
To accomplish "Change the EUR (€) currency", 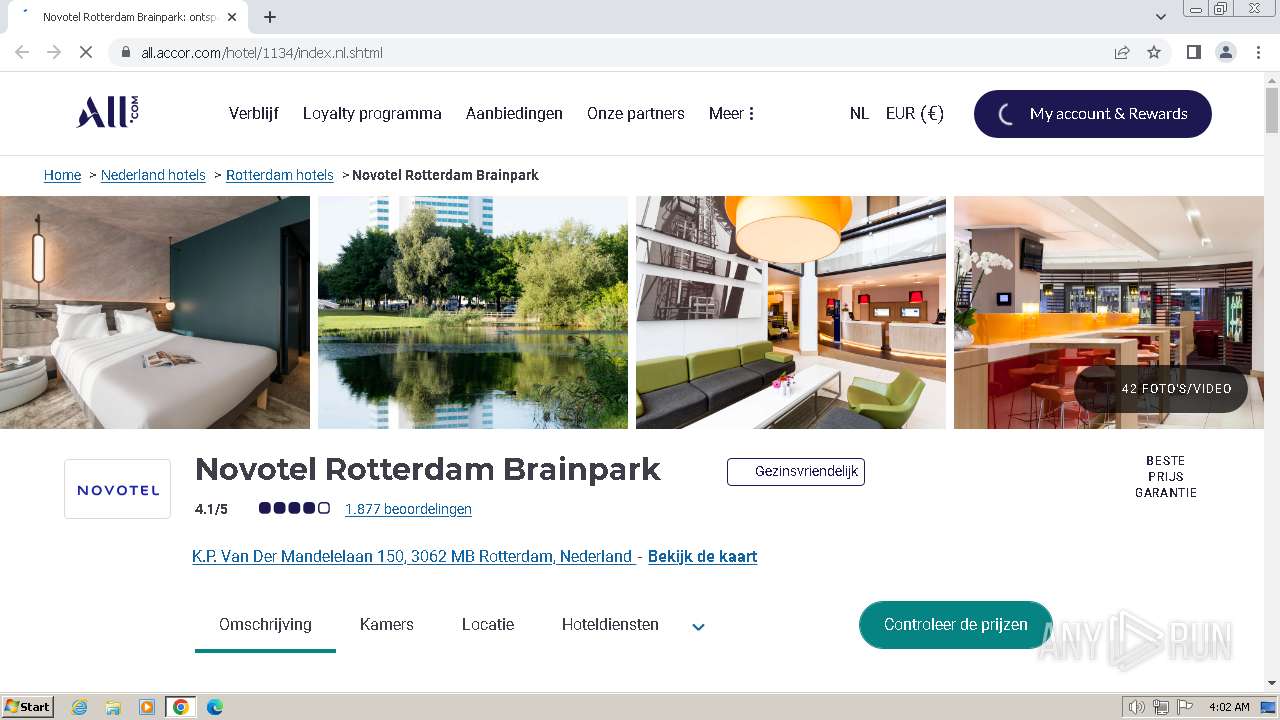I will point(914,113).
